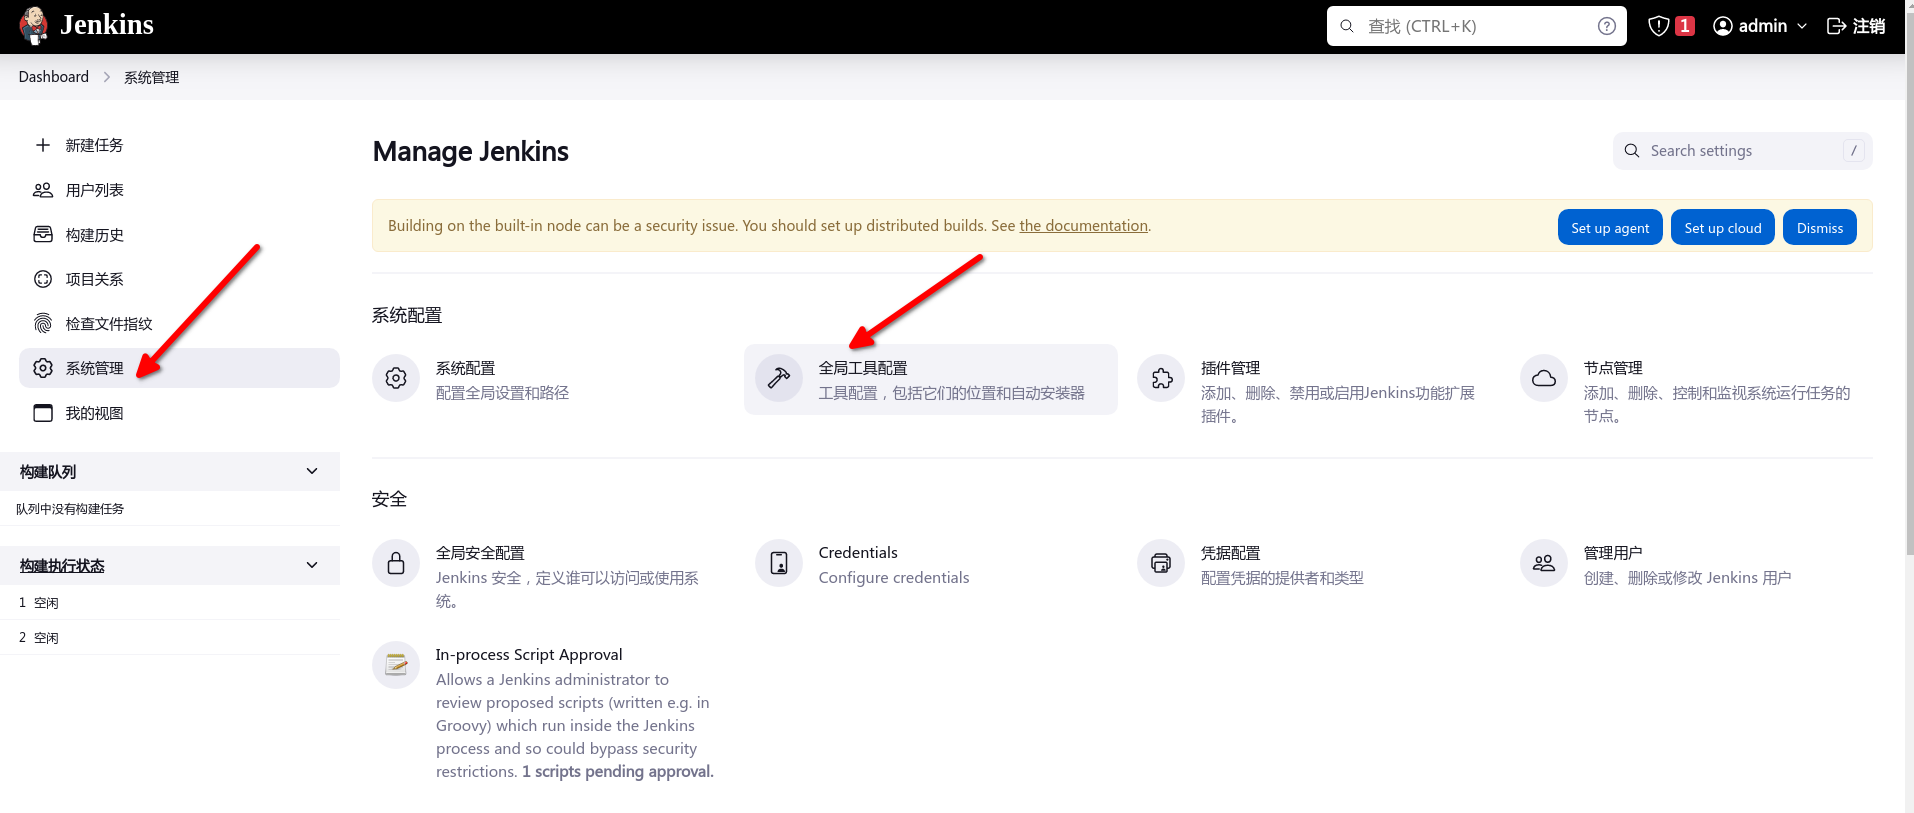Viewport: 1914px width, 813px height.
Task: Click the inbox icon for 构建历史
Action: pos(43,235)
